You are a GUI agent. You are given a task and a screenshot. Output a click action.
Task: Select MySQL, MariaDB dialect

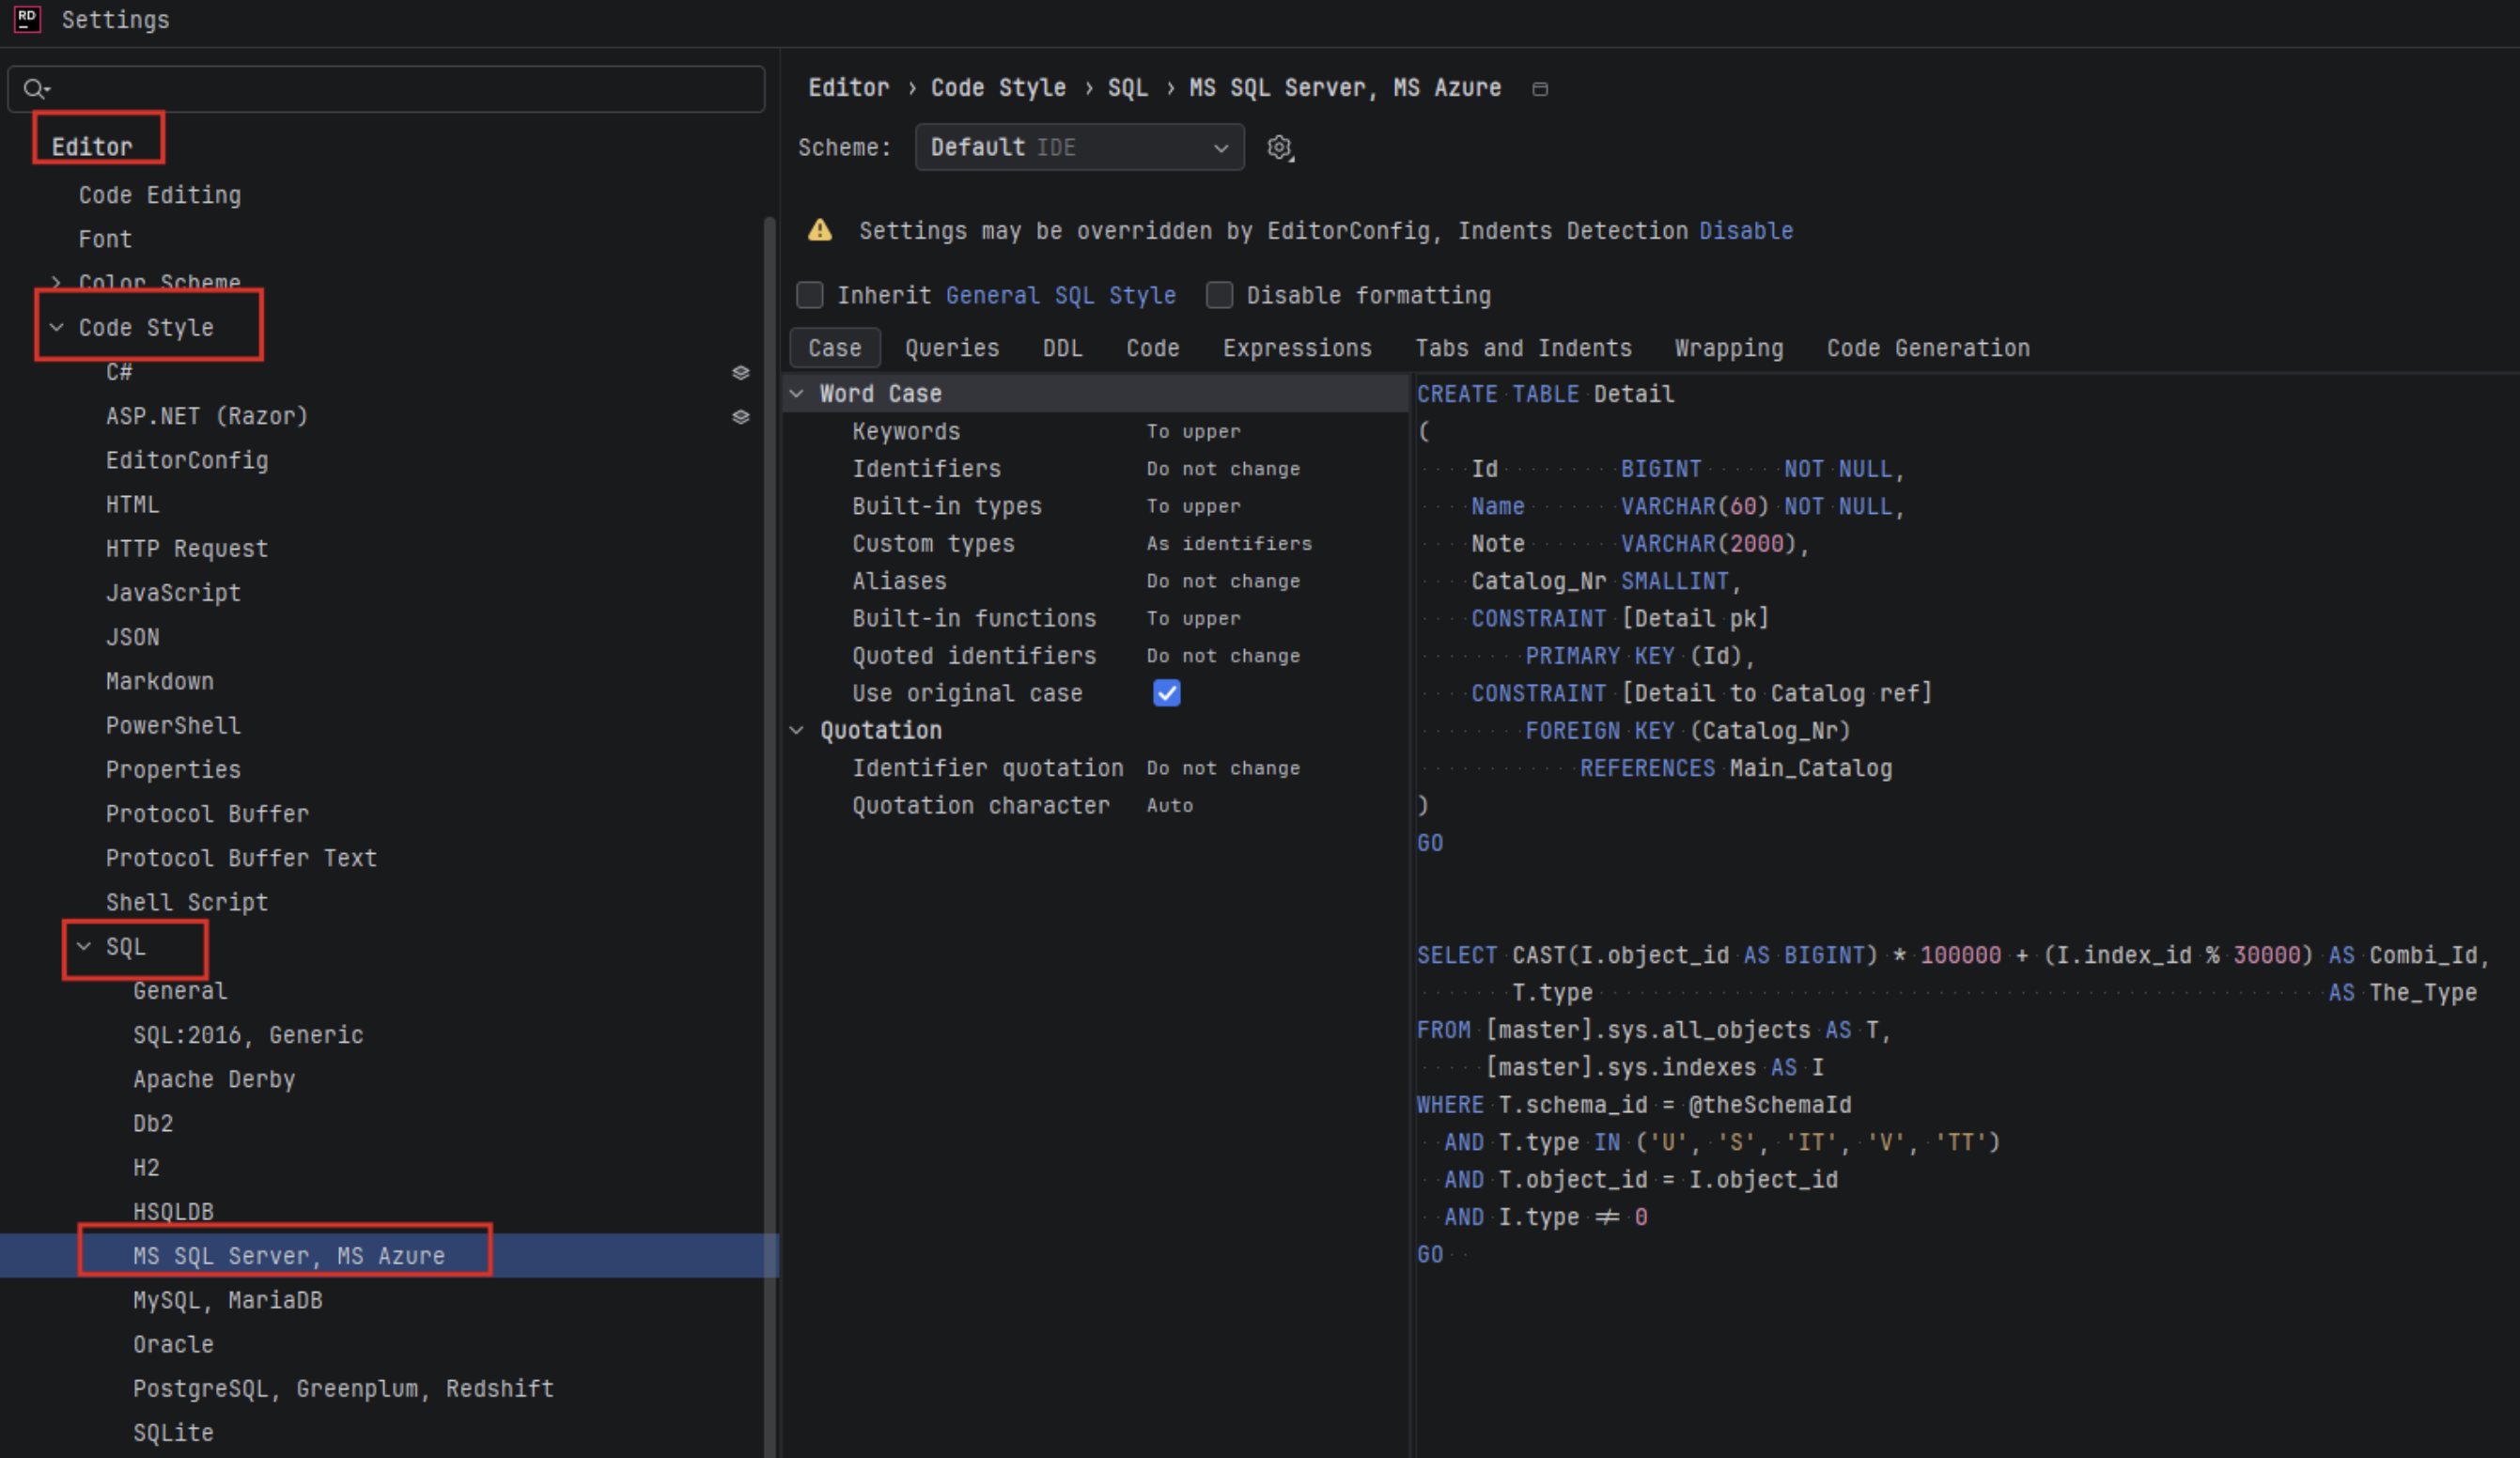pos(228,1300)
